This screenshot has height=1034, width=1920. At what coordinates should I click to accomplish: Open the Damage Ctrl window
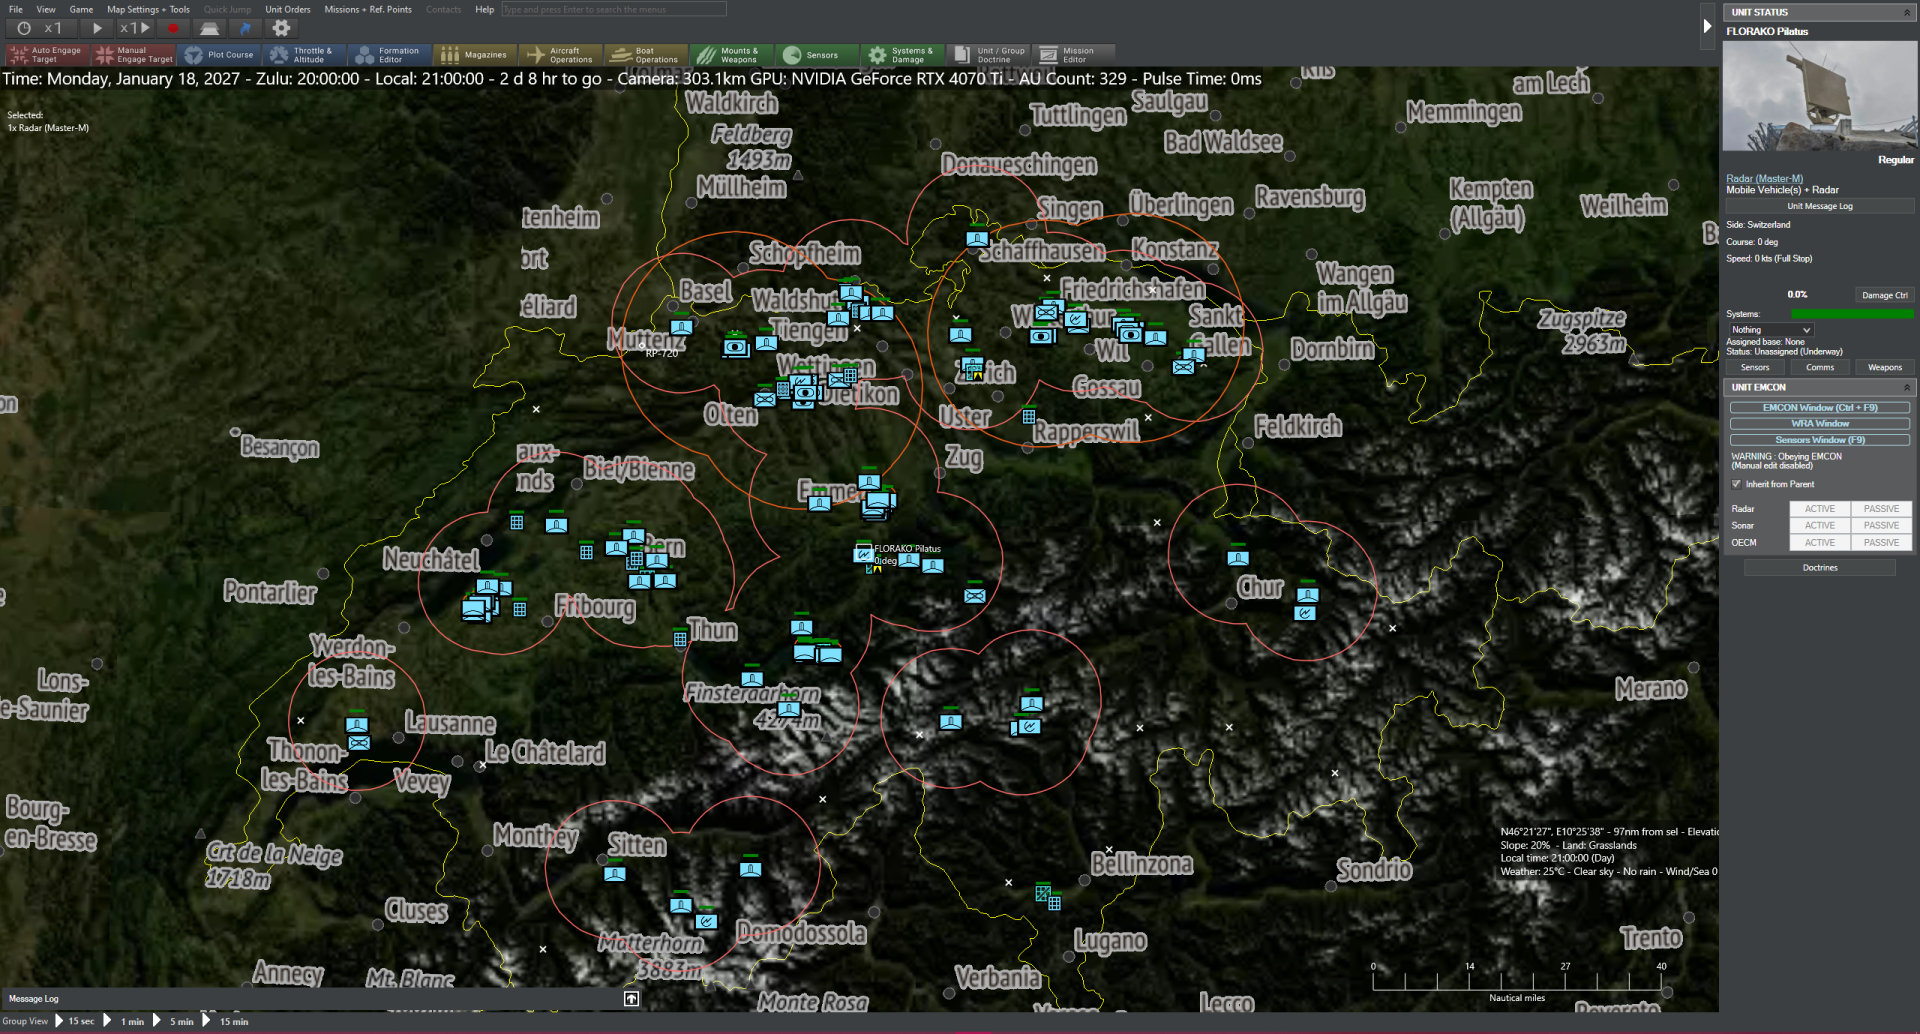1884,295
